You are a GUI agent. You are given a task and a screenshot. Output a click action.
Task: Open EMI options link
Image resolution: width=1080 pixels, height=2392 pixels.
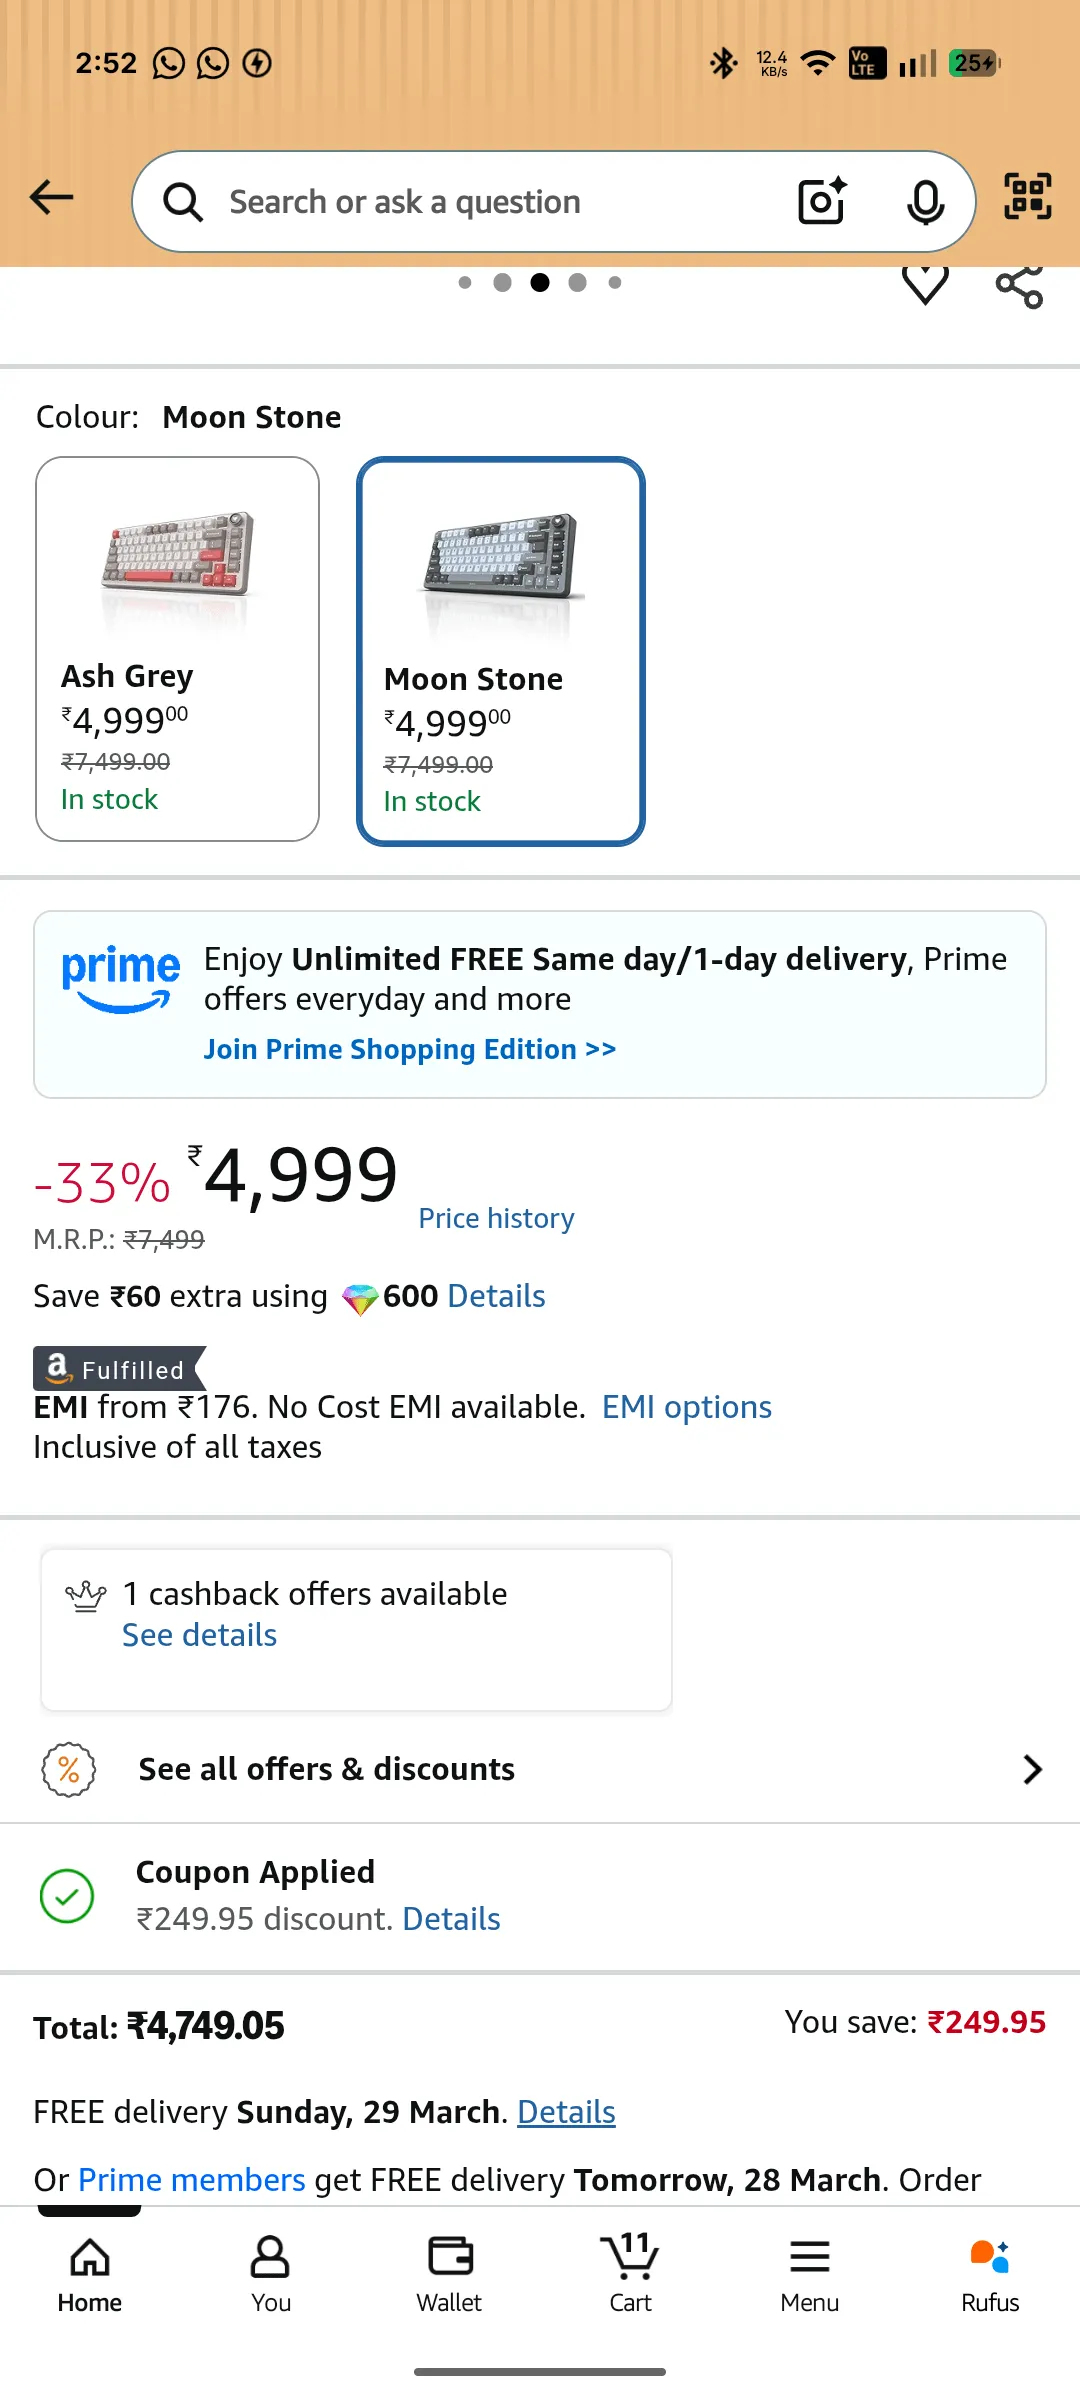(687, 1407)
